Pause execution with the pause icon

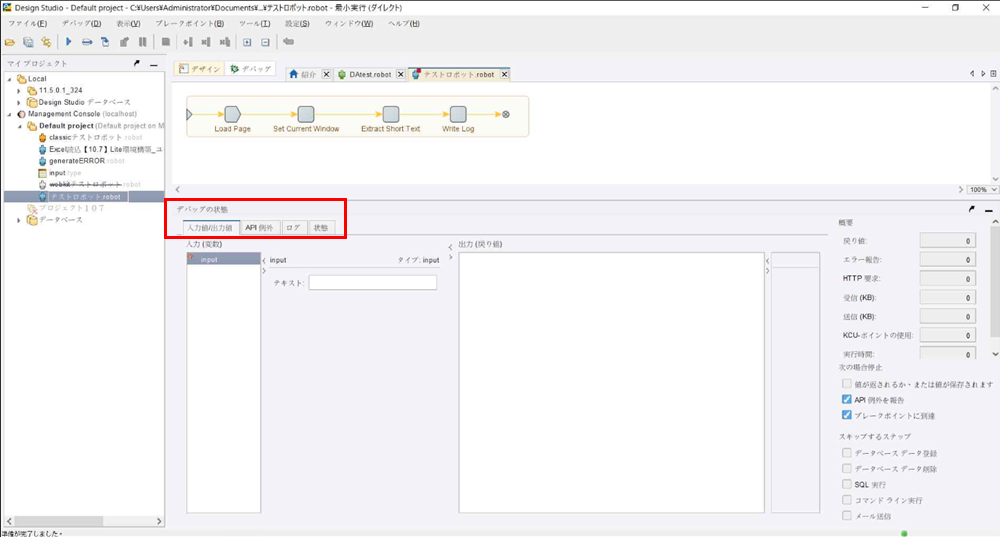pos(142,42)
